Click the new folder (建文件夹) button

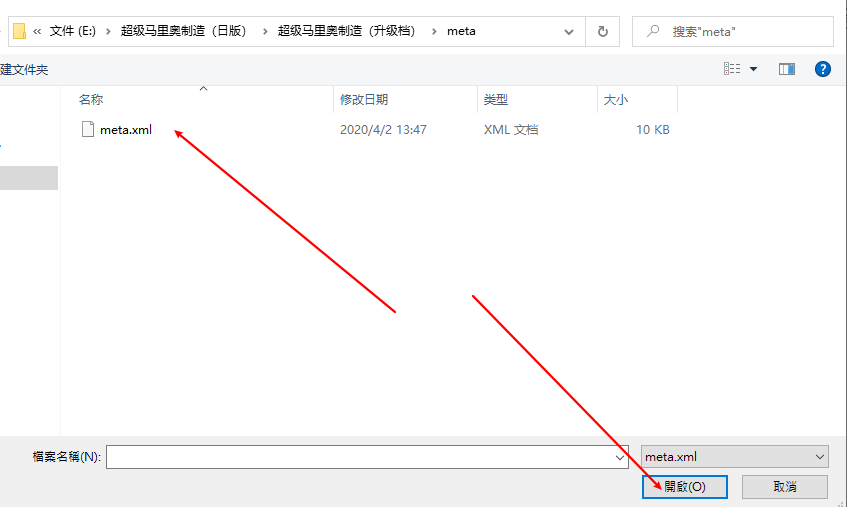(24, 70)
